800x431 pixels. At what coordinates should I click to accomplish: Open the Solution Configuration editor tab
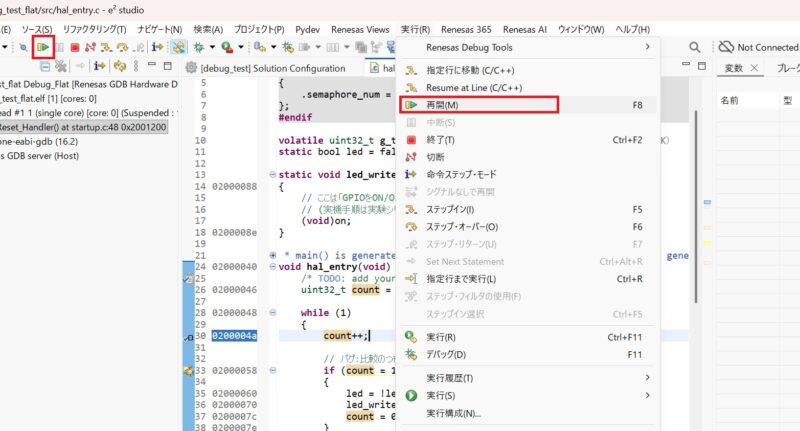265,68
